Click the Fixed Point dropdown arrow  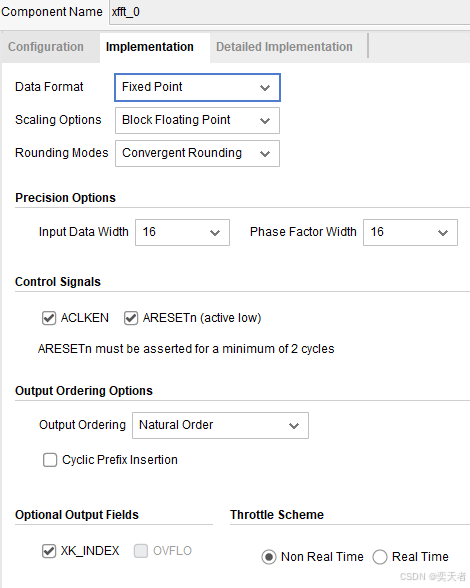coord(265,88)
